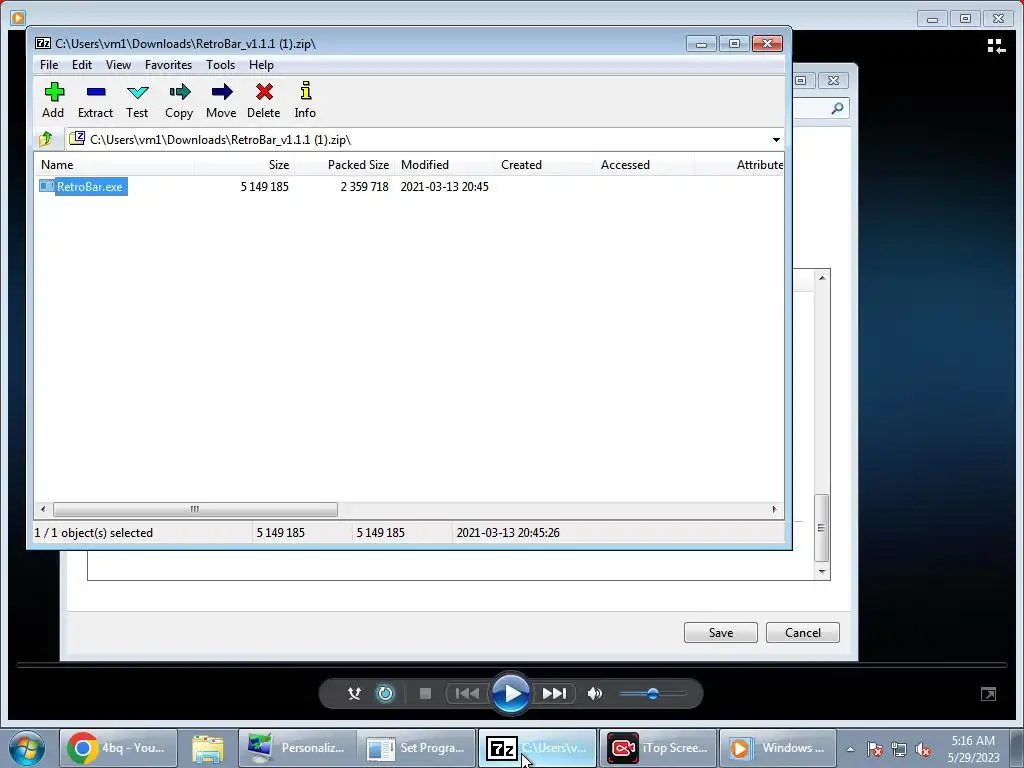Open the View menu
Image resolution: width=1024 pixels, height=768 pixels.
(118, 65)
